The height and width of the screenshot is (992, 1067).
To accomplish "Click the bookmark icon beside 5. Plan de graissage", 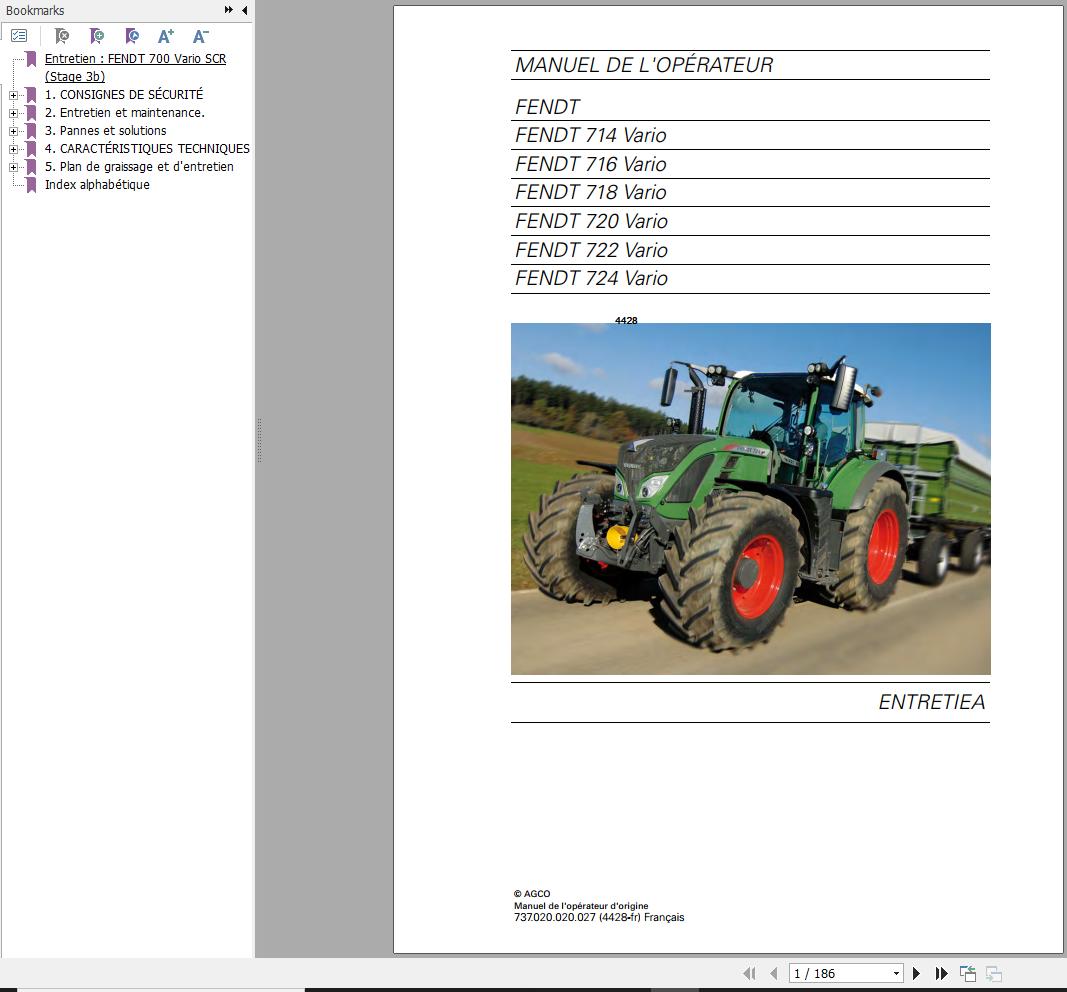I will [x=31, y=167].
